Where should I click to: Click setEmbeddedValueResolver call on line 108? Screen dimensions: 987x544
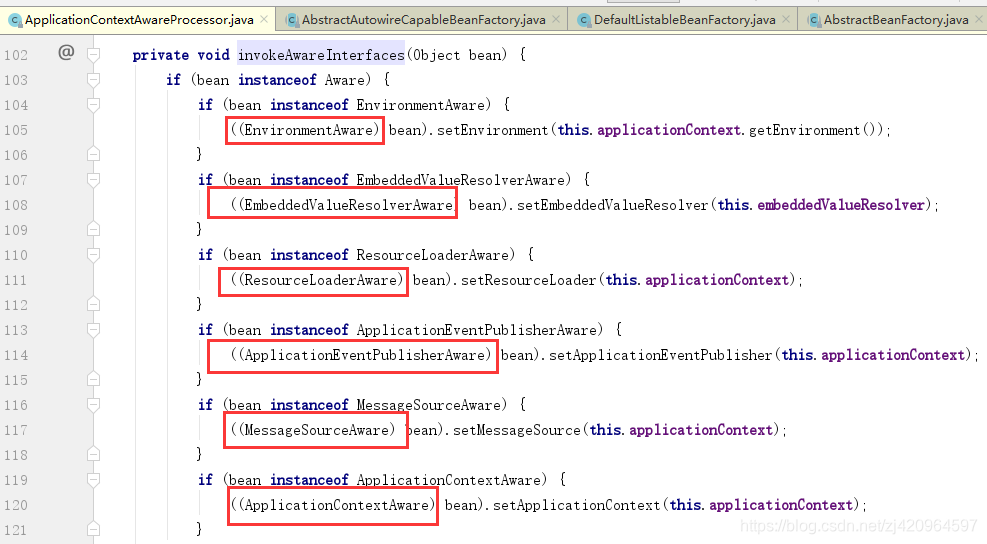(x=612, y=205)
